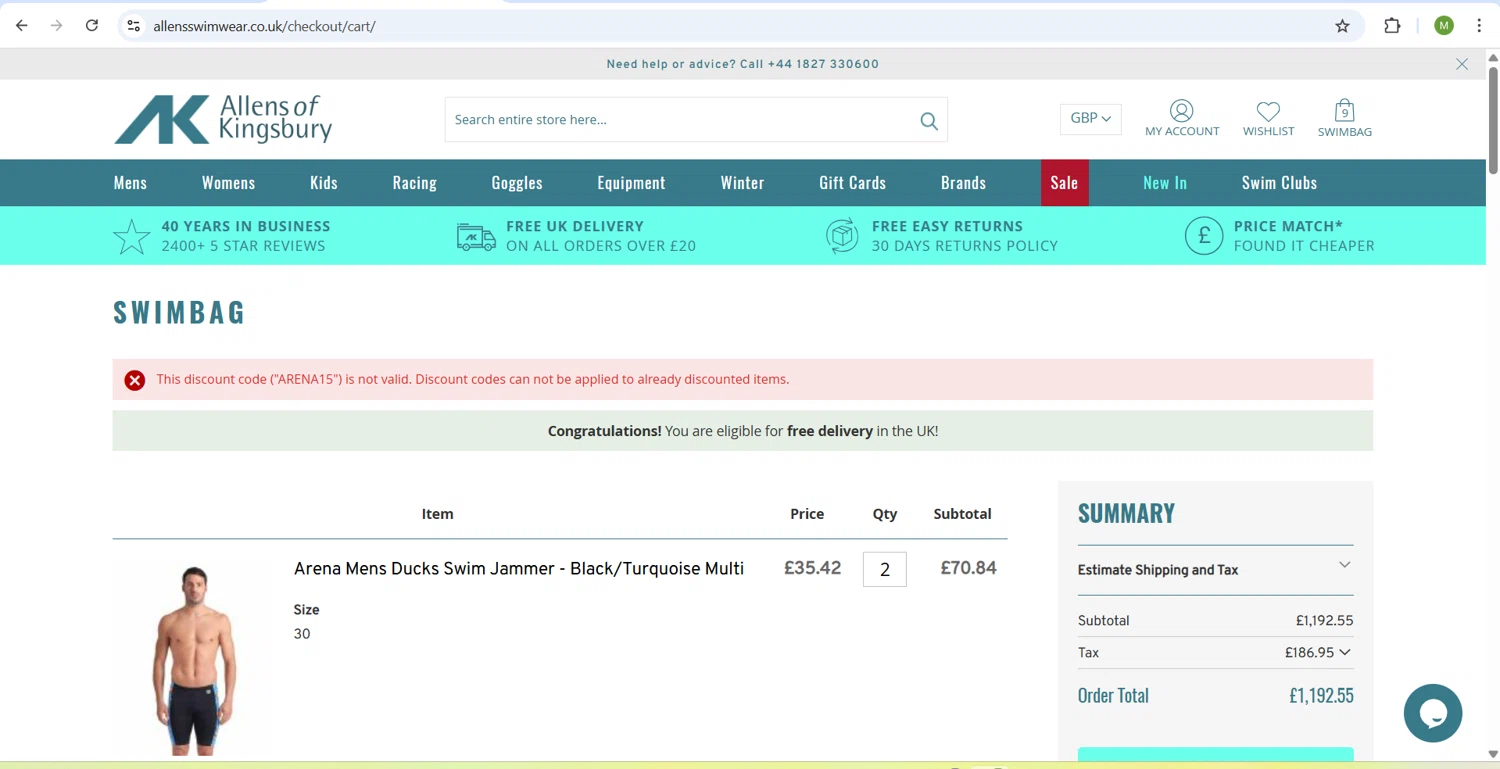Open the GBP currency dropdown
The image size is (1500, 769).
1090,118
